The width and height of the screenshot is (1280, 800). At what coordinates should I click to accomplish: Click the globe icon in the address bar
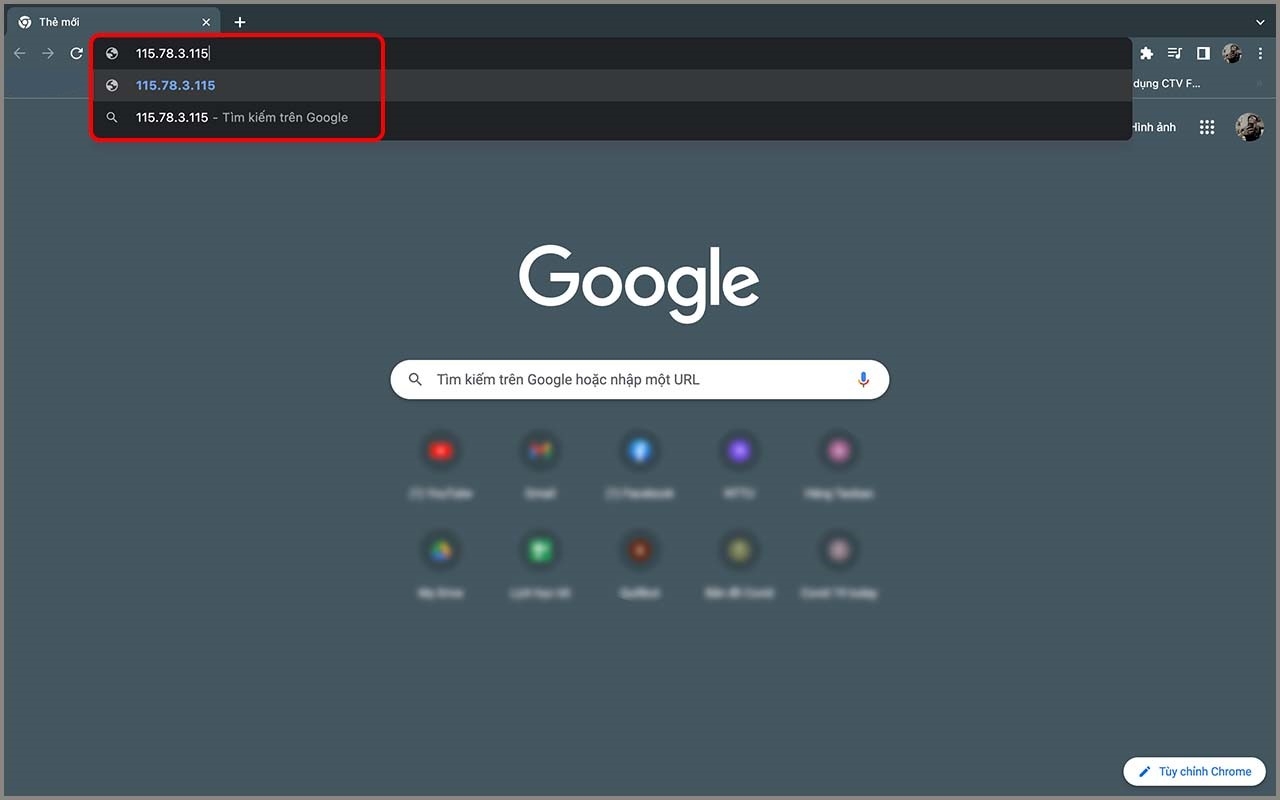point(112,54)
